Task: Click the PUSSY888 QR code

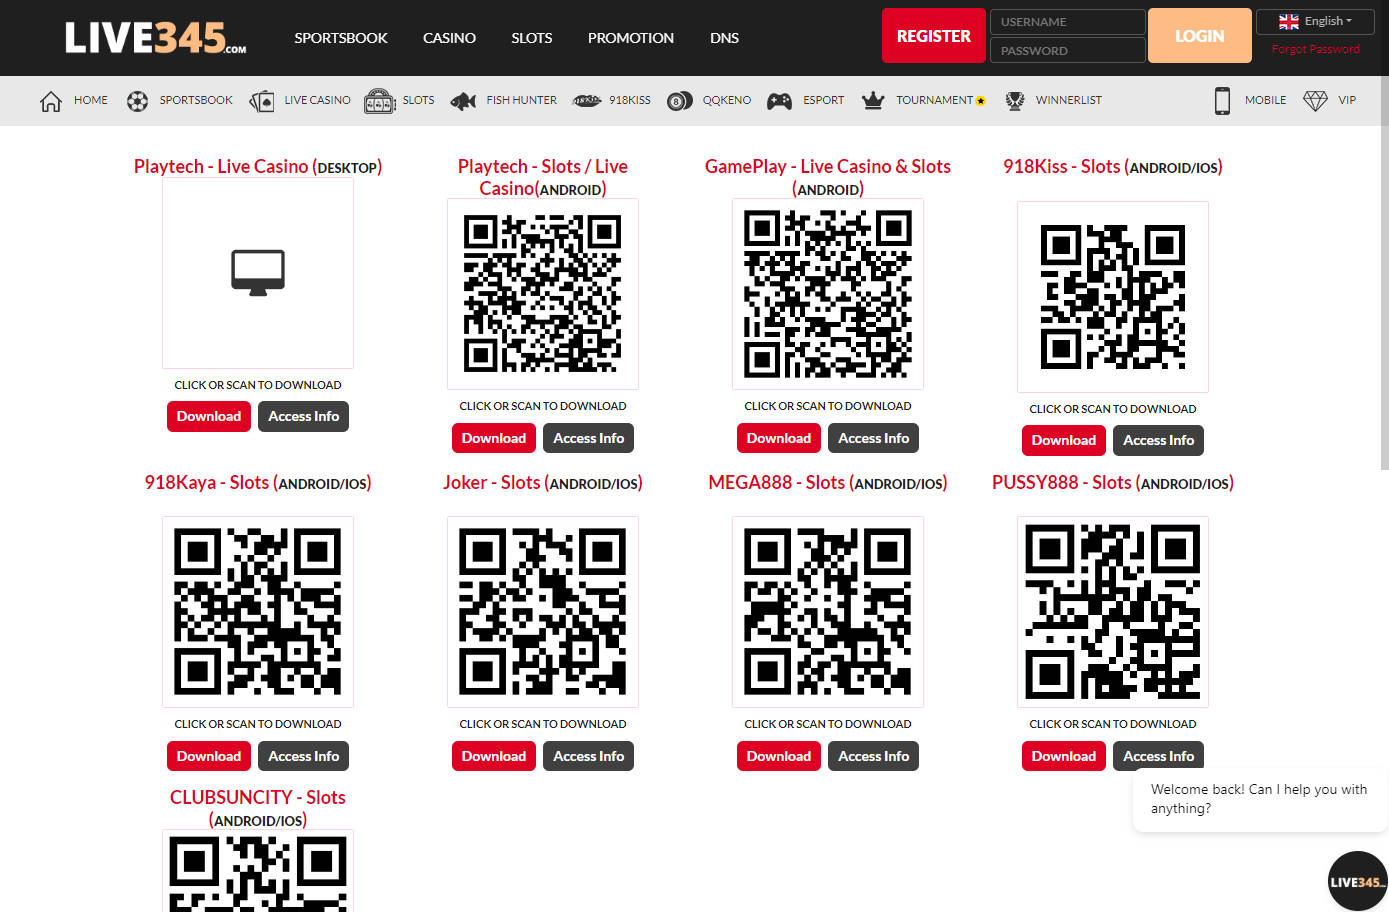Action: (x=1113, y=612)
